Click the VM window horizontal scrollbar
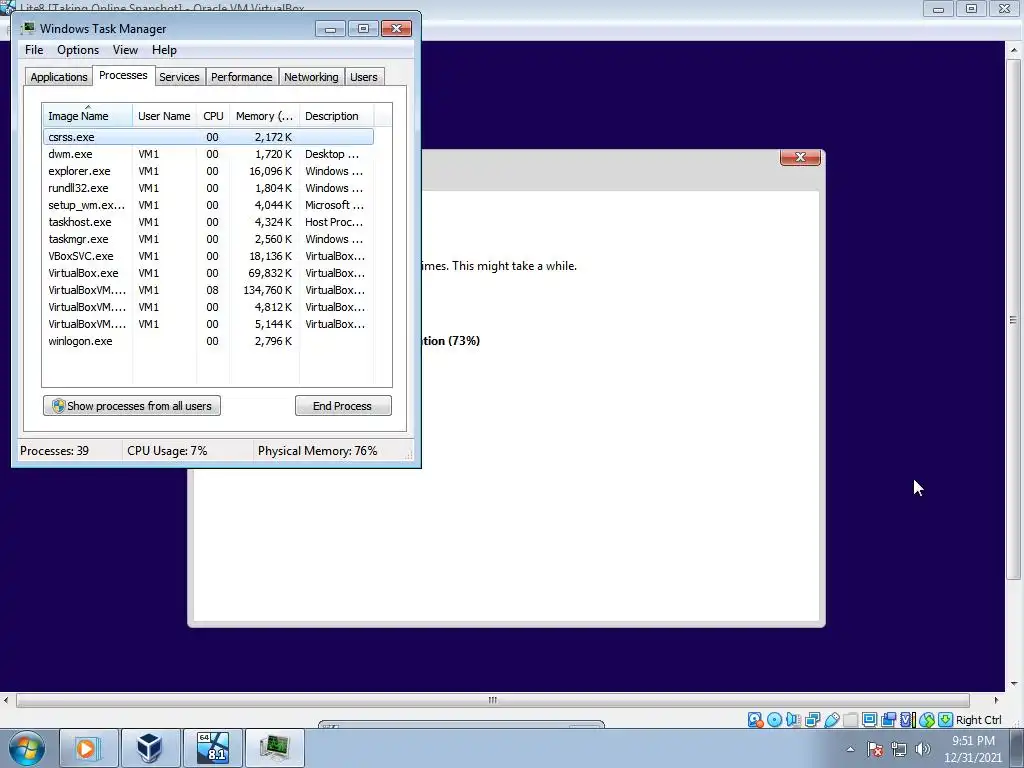 [492, 700]
